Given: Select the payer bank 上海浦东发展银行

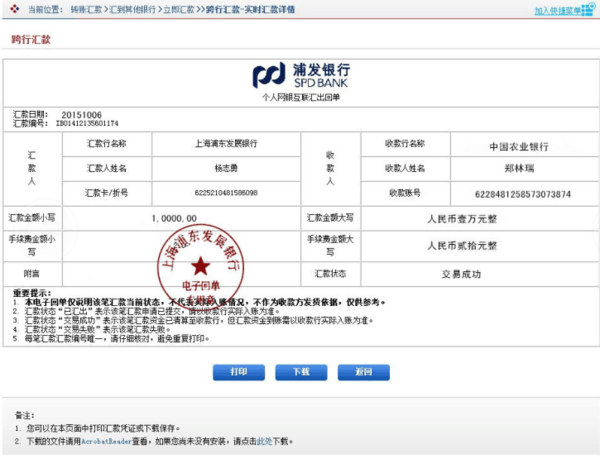Looking at the screenshot, I should pyautogui.click(x=226, y=144).
